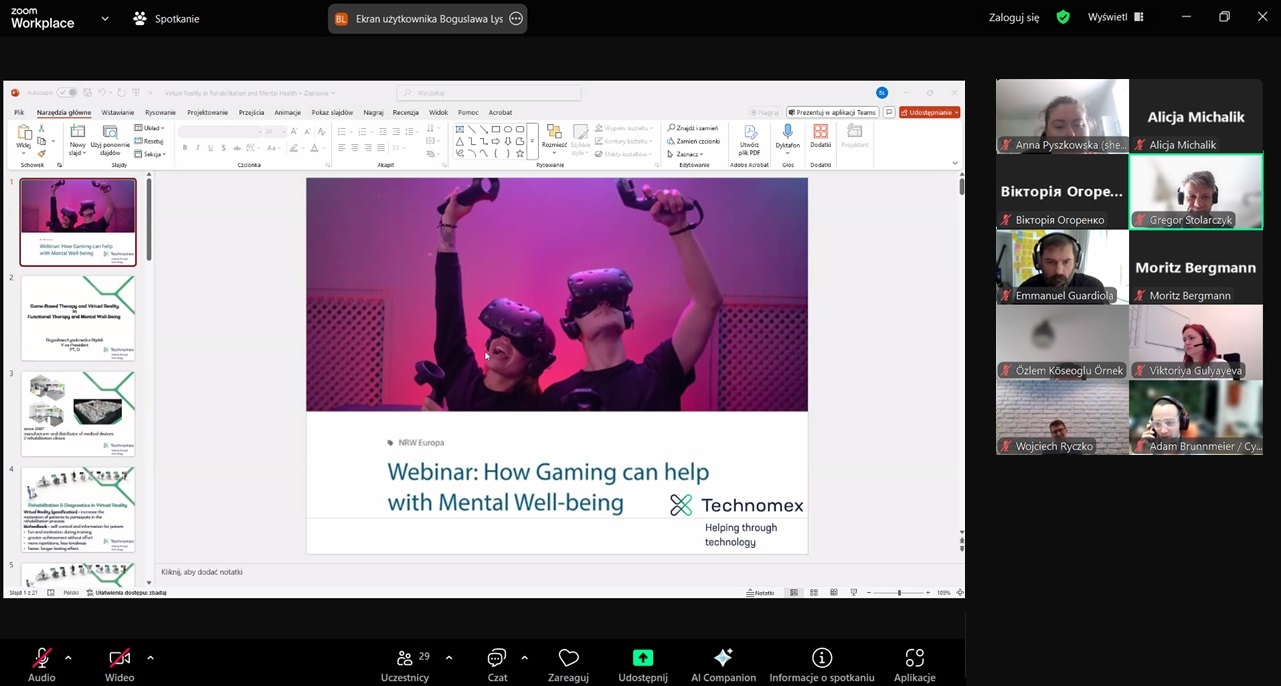The image size is (1281, 686).
Task: Click the Zaloguj się sign-in link
Action: point(1014,17)
